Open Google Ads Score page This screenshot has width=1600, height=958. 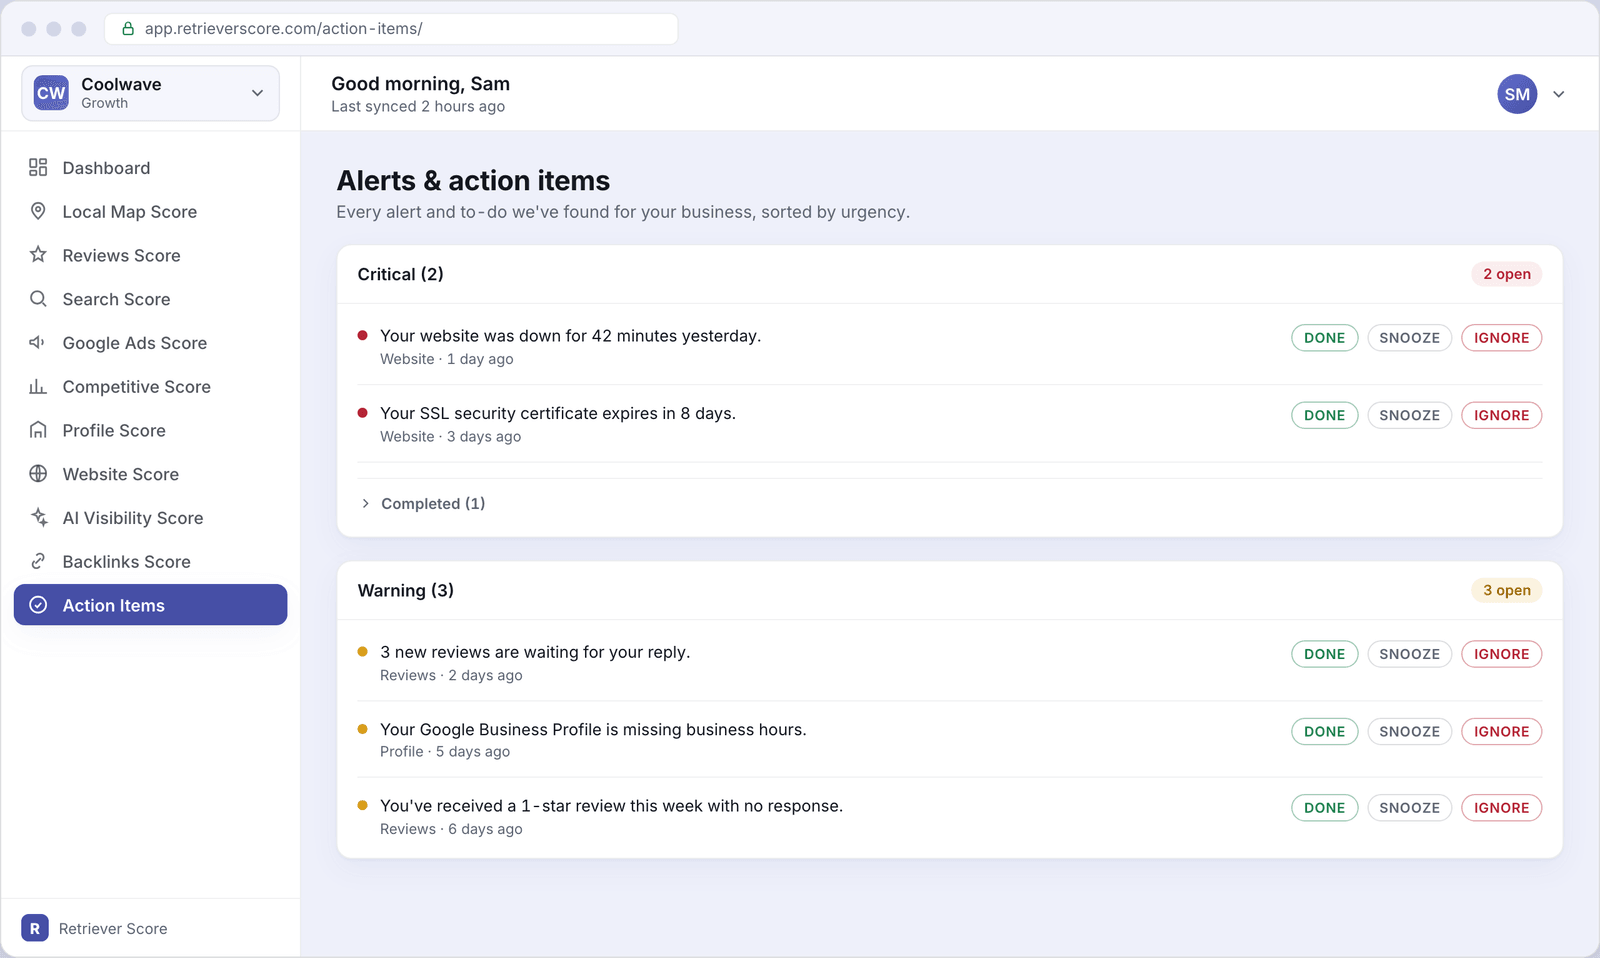(150, 343)
